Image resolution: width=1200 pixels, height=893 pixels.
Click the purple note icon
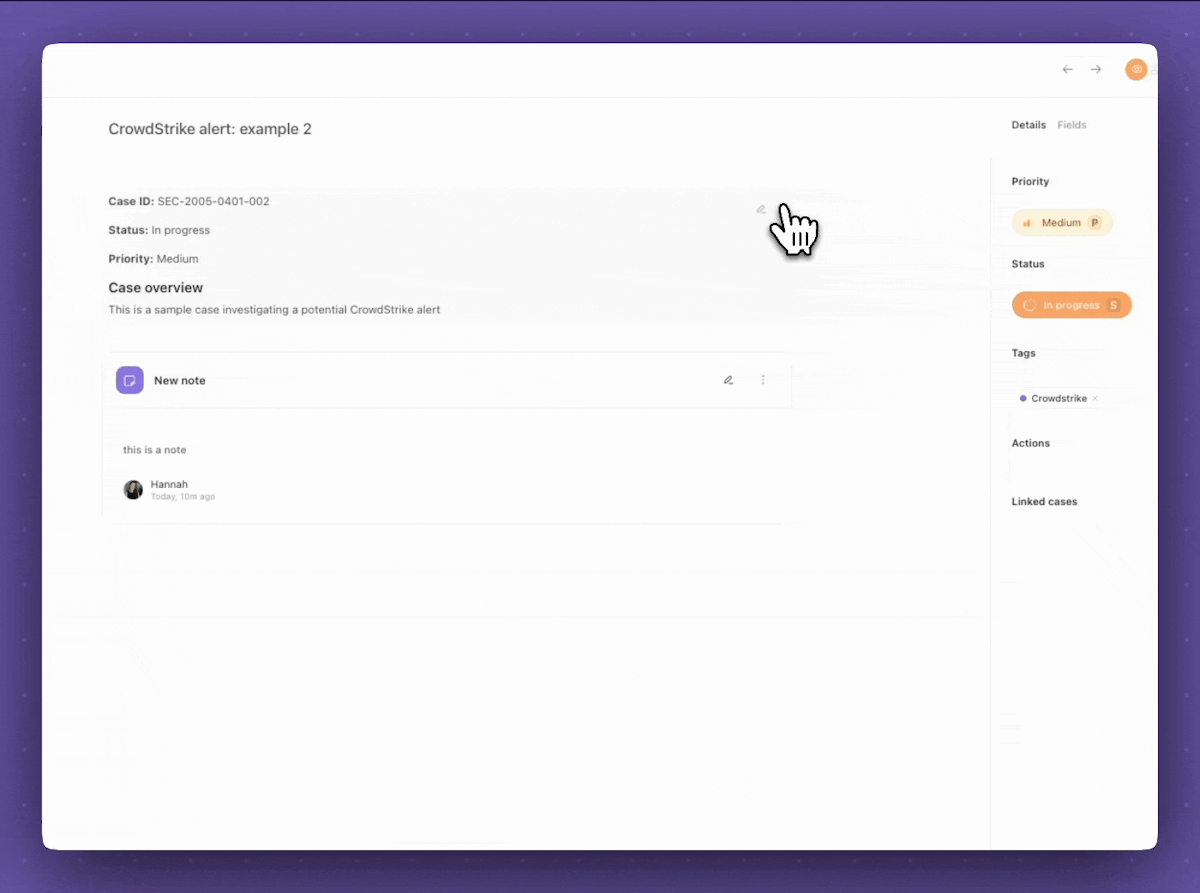pos(130,380)
